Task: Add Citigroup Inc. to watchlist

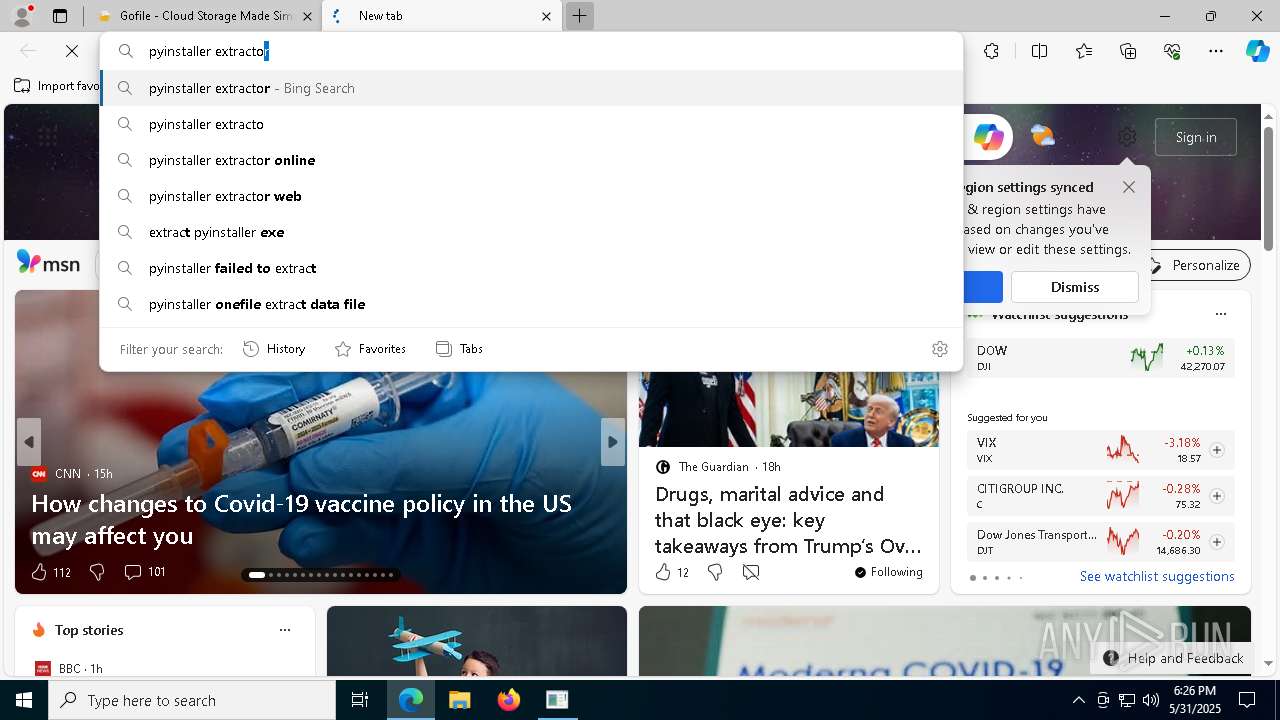Action: 1217,496
